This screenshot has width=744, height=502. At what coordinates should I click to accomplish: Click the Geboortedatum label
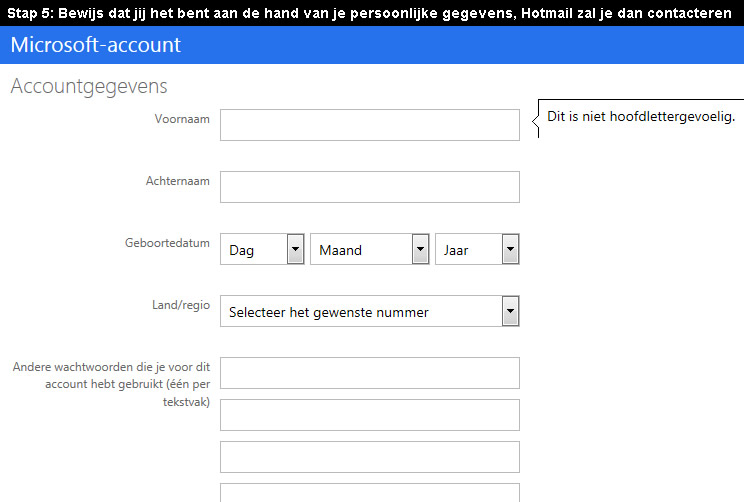[167, 243]
